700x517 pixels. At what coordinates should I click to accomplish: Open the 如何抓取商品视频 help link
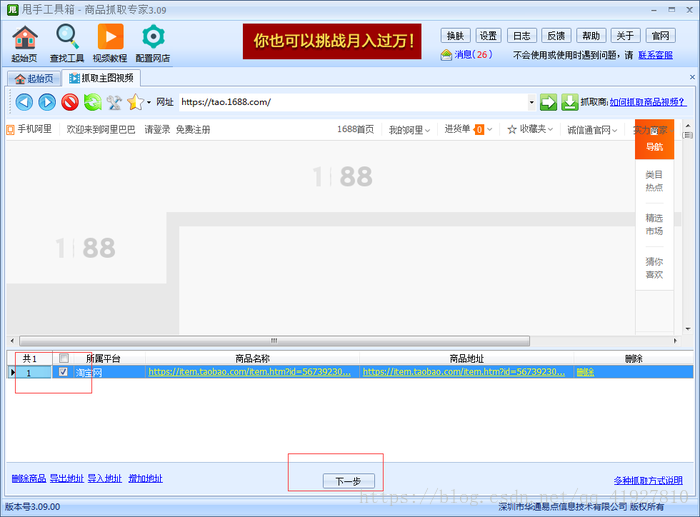[648, 102]
